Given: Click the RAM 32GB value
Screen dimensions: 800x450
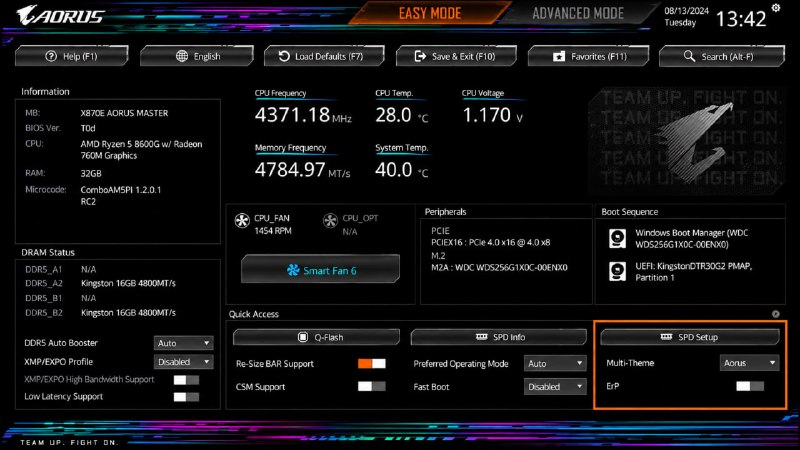Looking at the screenshot, I should coord(91,173).
